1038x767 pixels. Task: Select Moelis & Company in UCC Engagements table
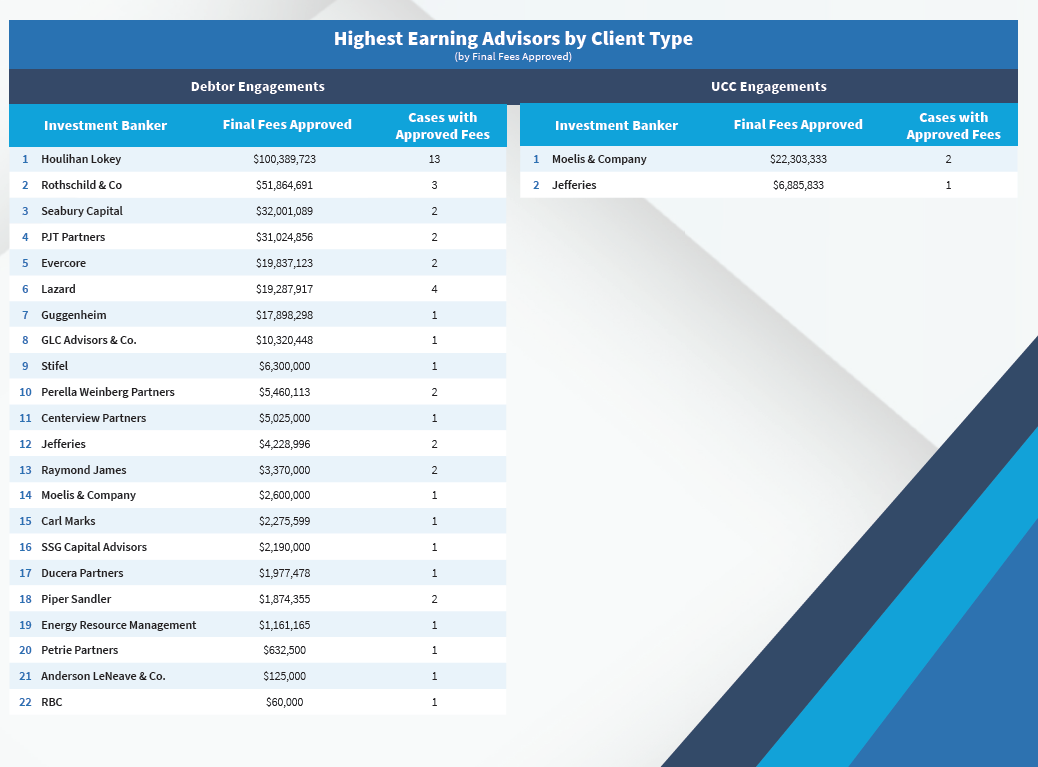pyautogui.click(x=599, y=159)
